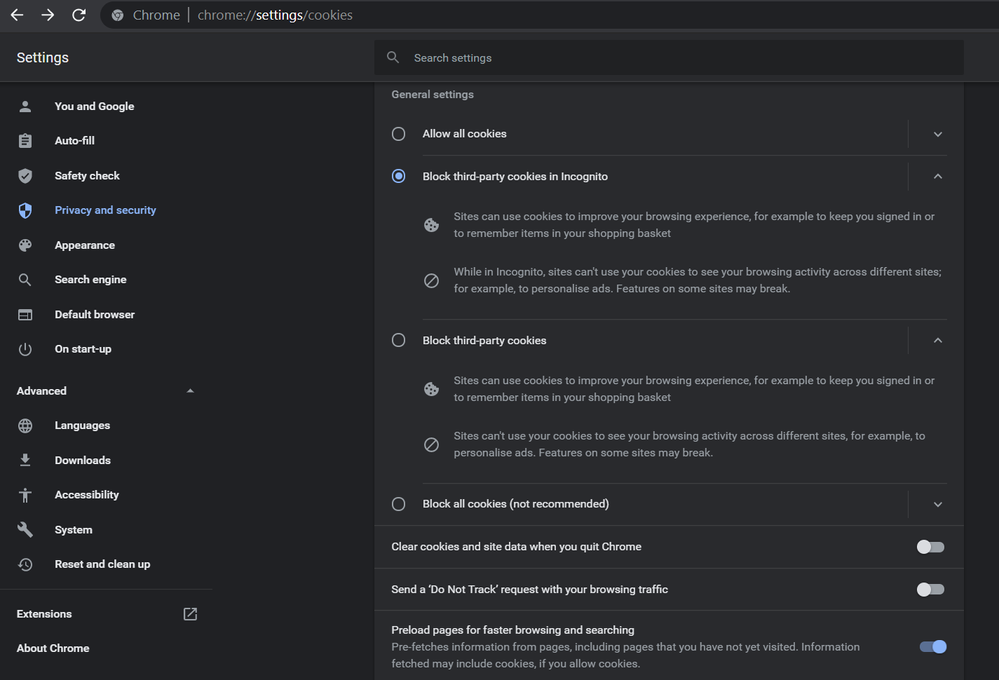The width and height of the screenshot is (999, 680).
Task: Click the Search engine magnifier icon
Action: (26, 280)
